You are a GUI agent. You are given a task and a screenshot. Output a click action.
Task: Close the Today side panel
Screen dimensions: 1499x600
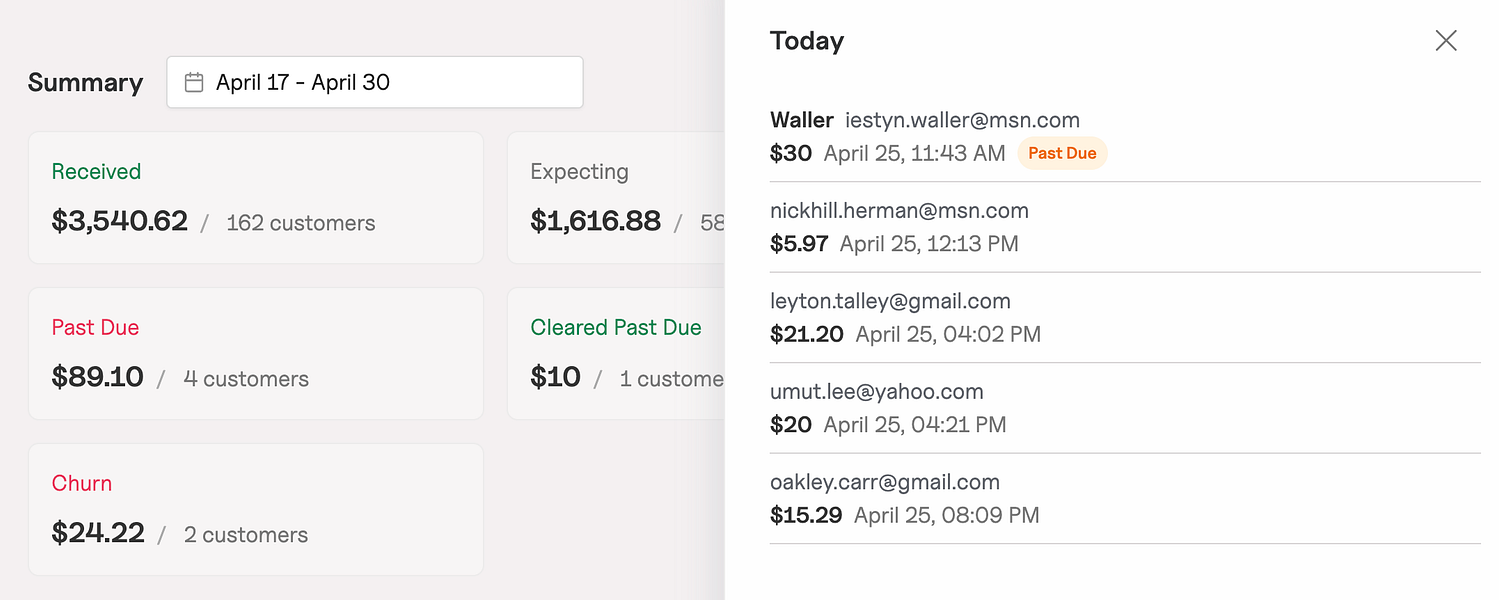[x=1445, y=41]
